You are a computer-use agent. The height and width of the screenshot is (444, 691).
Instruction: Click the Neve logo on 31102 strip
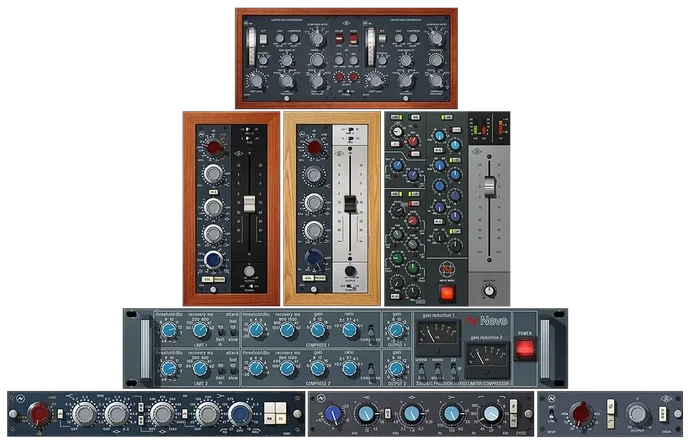321,399
